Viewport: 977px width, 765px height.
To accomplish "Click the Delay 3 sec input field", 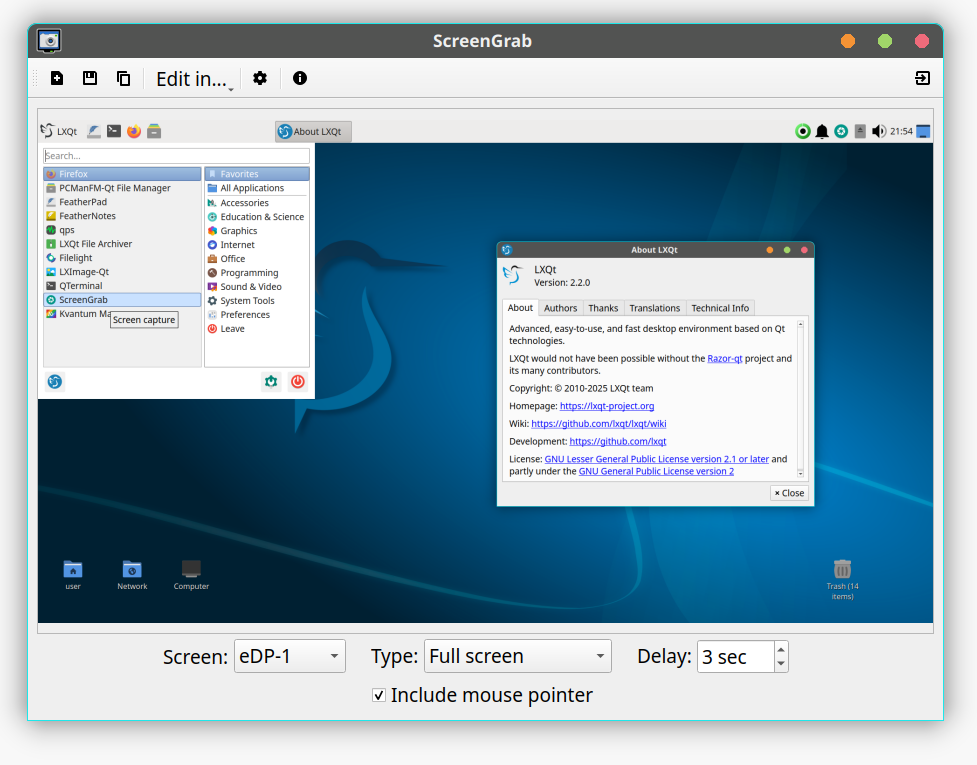I will [735, 656].
